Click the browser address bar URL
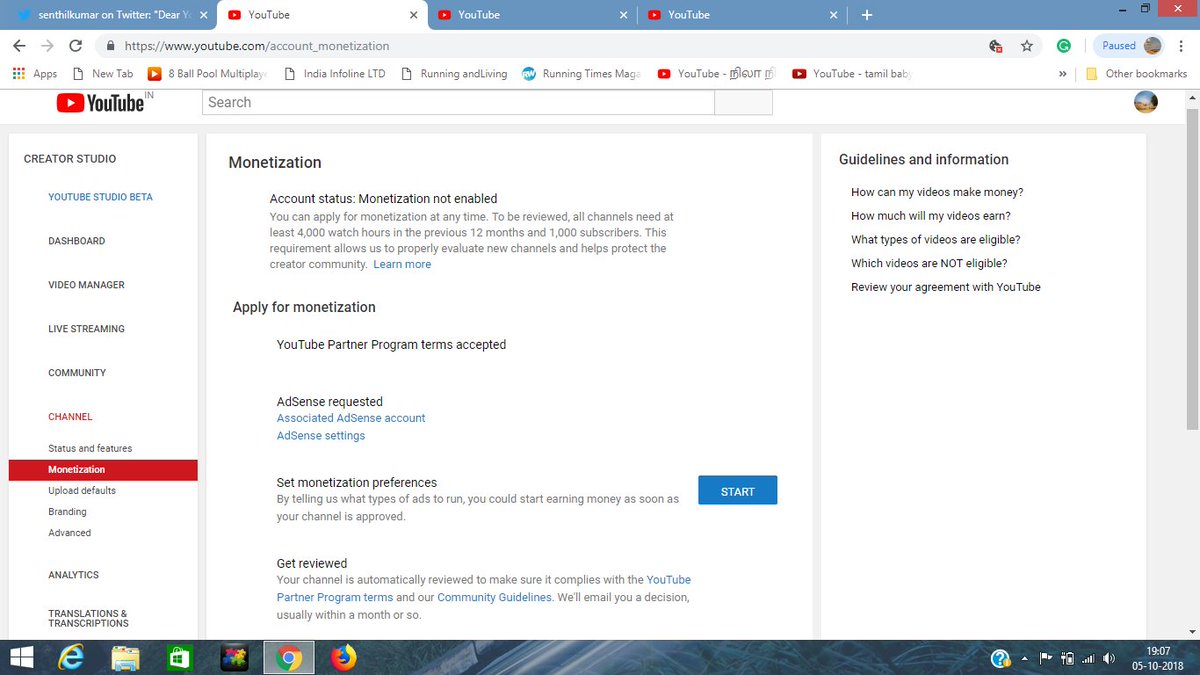 pyautogui.click(x=257, y=46)
